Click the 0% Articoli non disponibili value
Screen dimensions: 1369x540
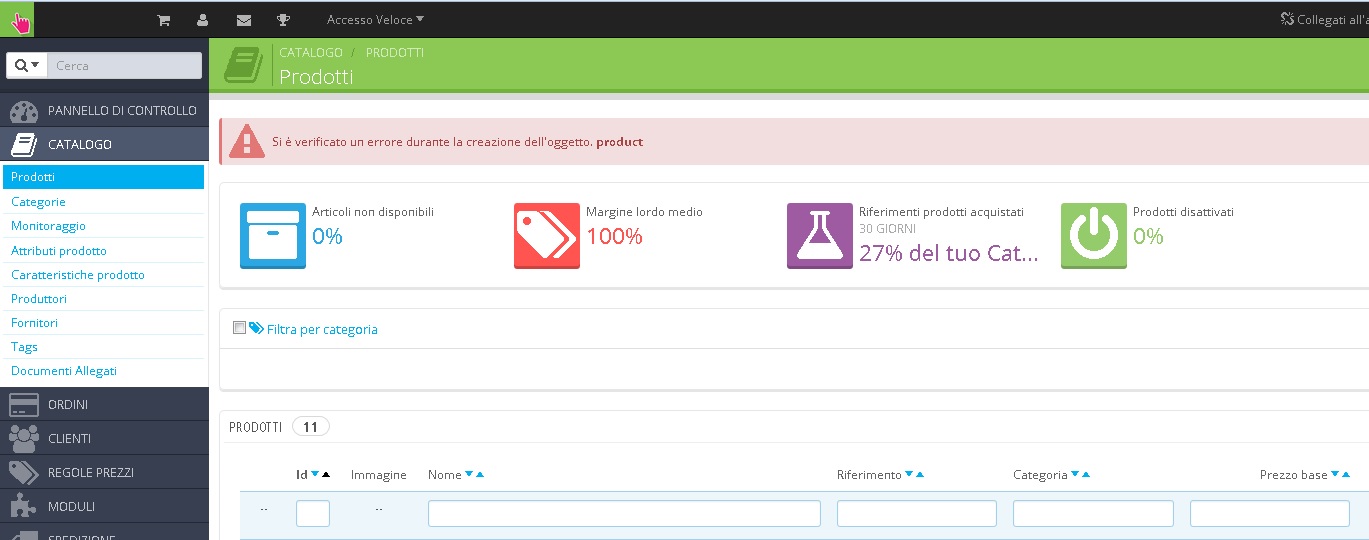pos(327,237)
